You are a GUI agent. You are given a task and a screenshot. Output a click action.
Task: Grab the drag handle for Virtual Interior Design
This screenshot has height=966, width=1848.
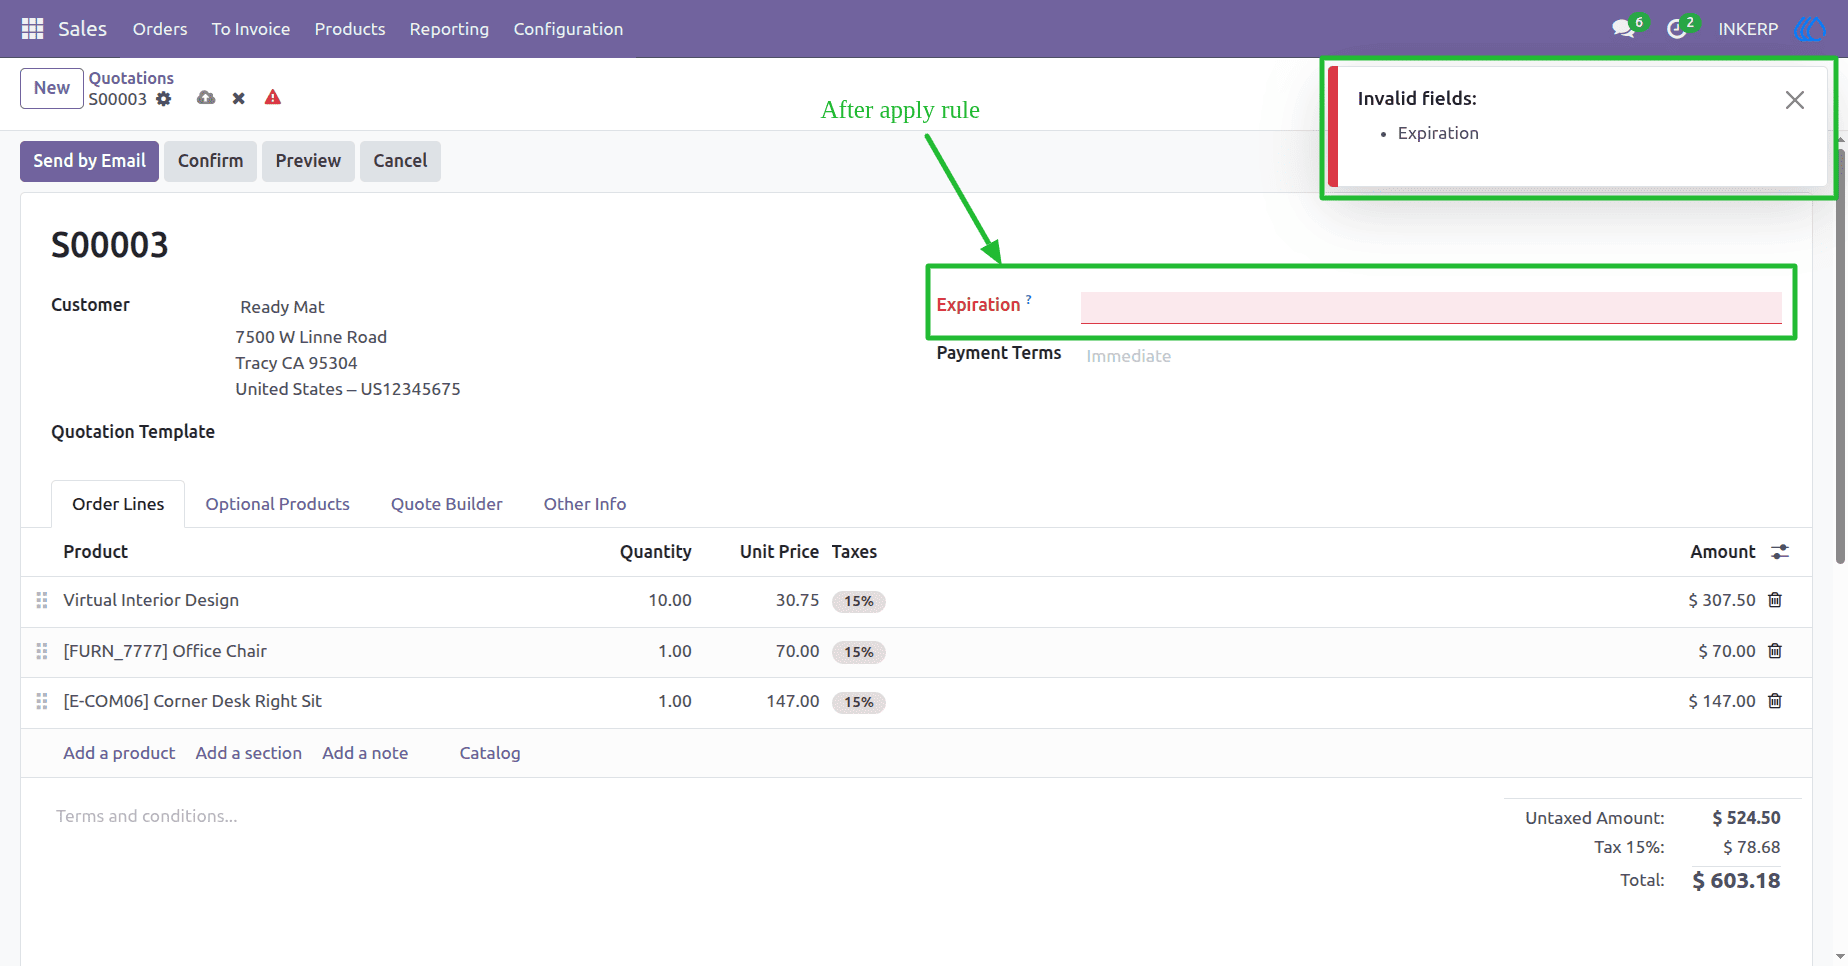[42, 600]
